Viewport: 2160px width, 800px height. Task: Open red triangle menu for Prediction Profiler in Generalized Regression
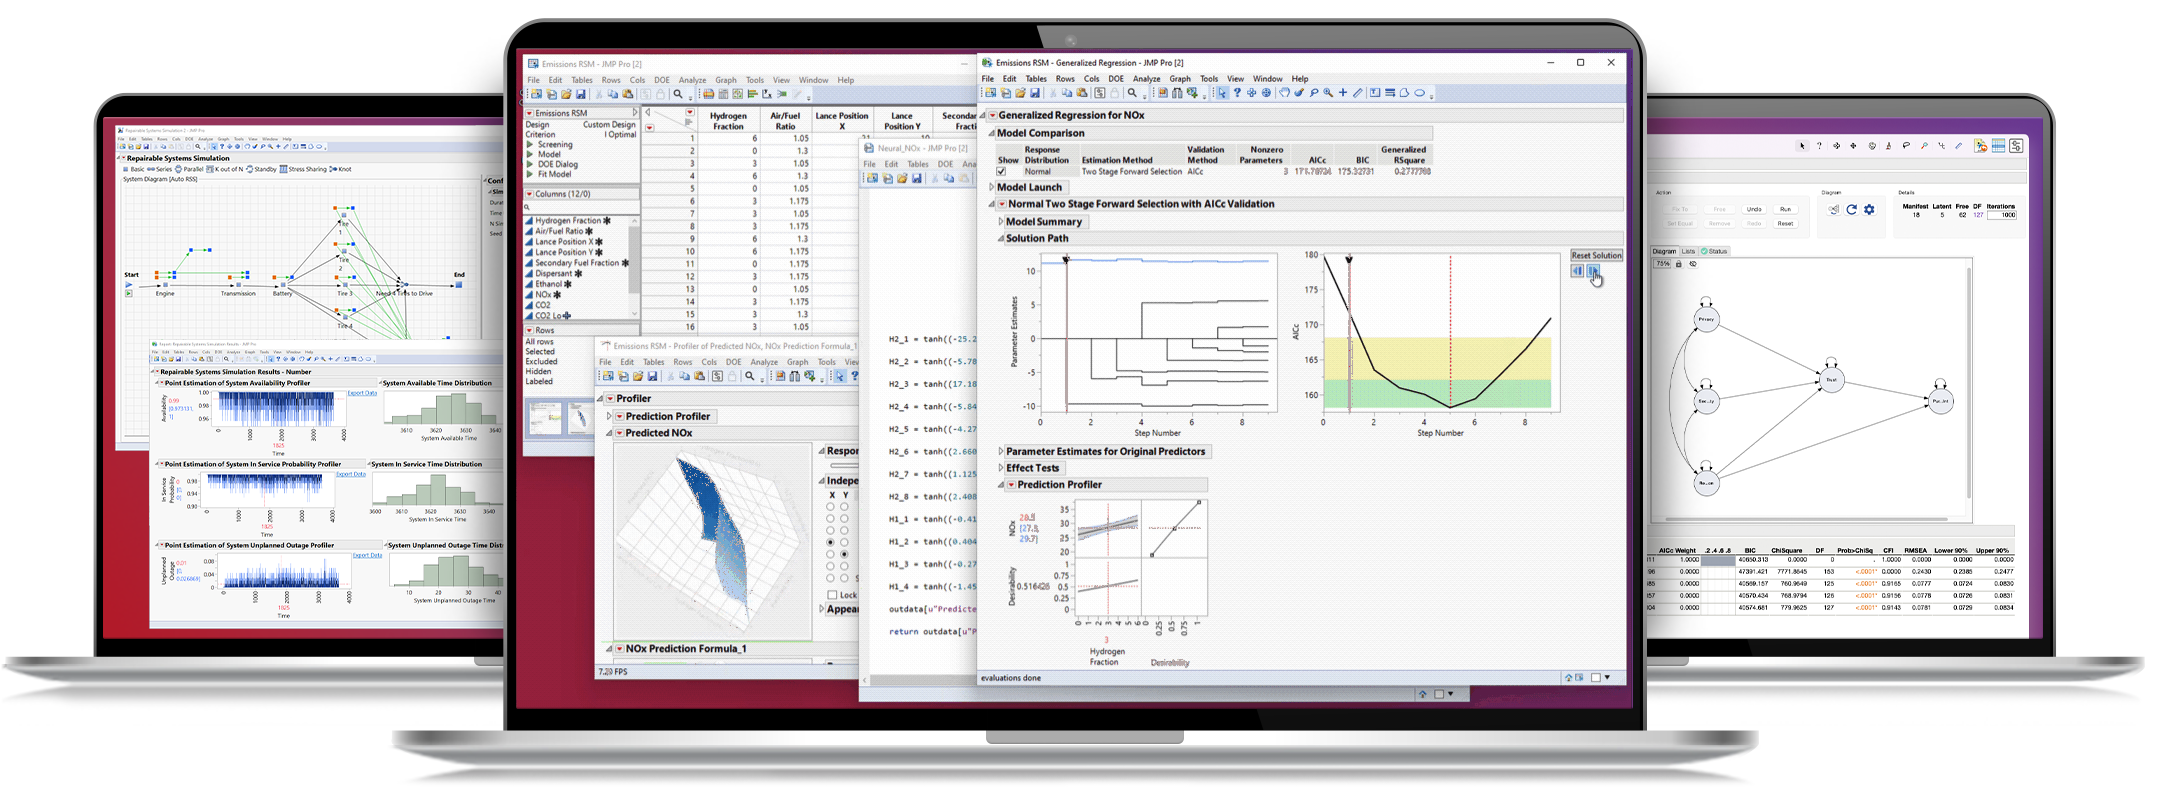pos(1011,485)
